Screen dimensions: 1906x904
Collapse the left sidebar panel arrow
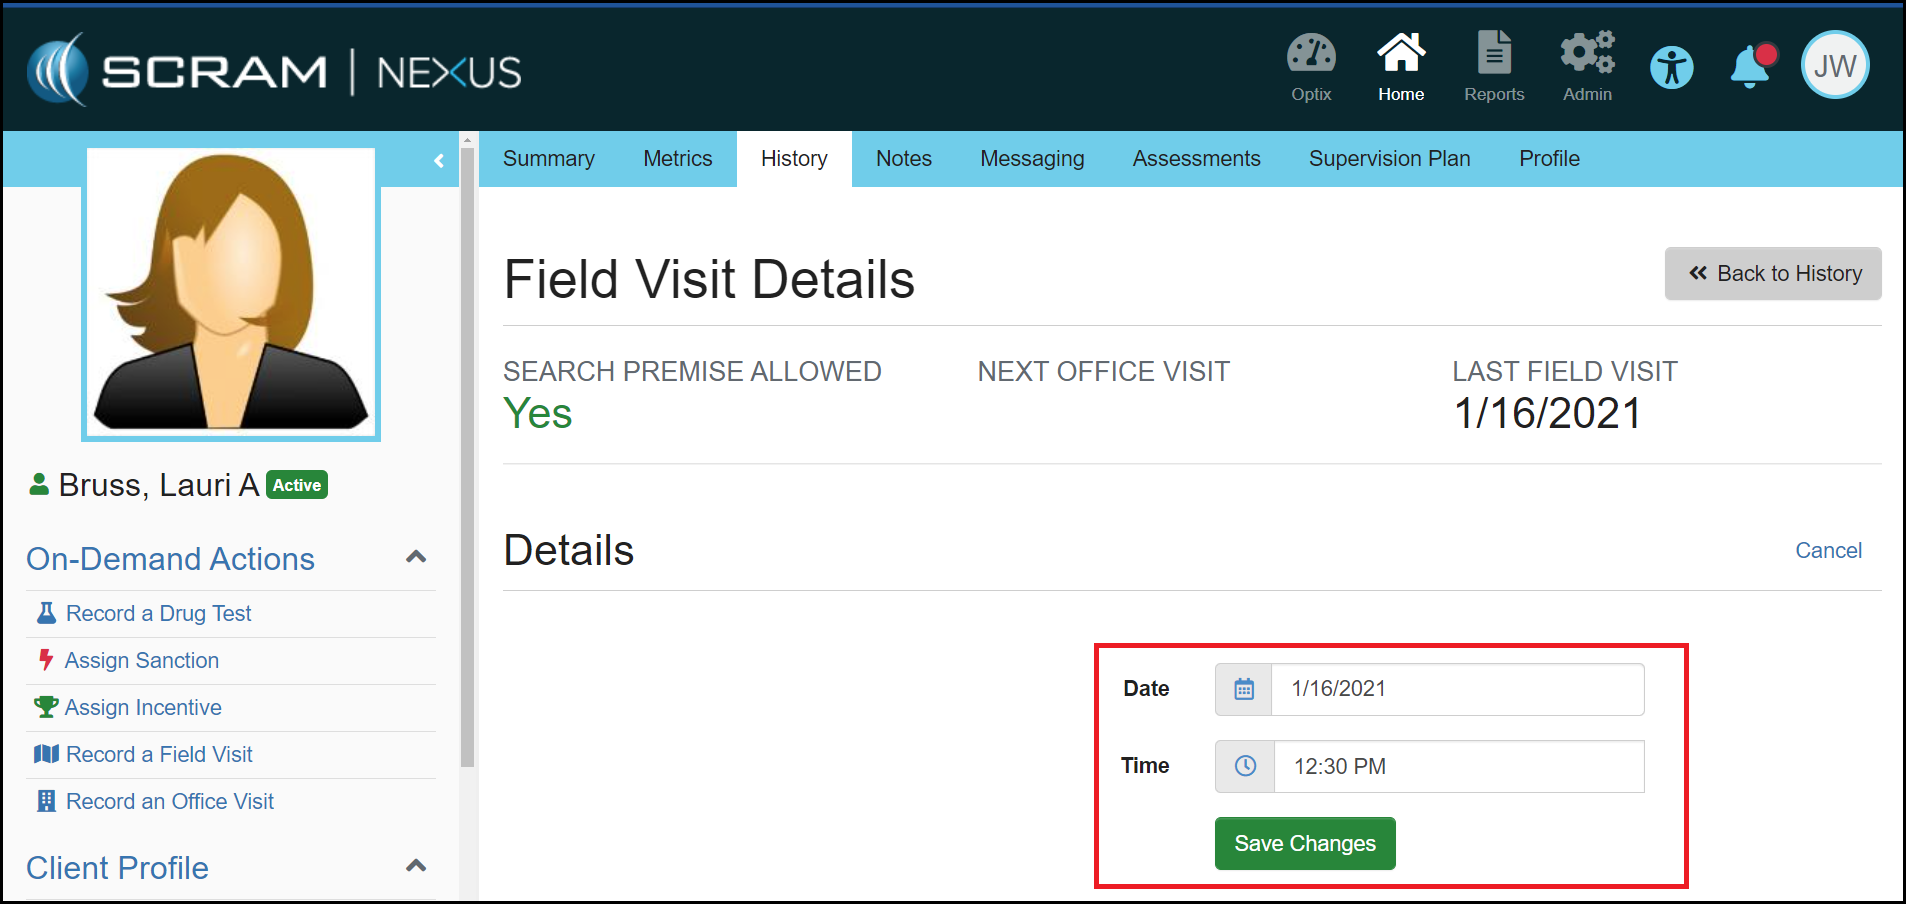(x=438, y=161)
